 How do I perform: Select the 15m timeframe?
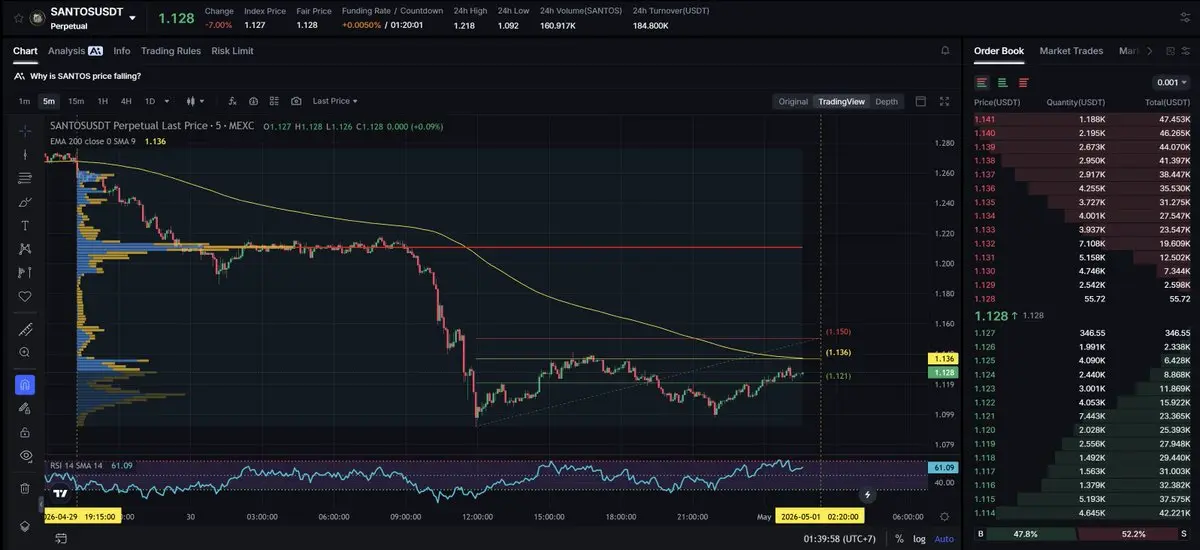[x=76, y=101]
